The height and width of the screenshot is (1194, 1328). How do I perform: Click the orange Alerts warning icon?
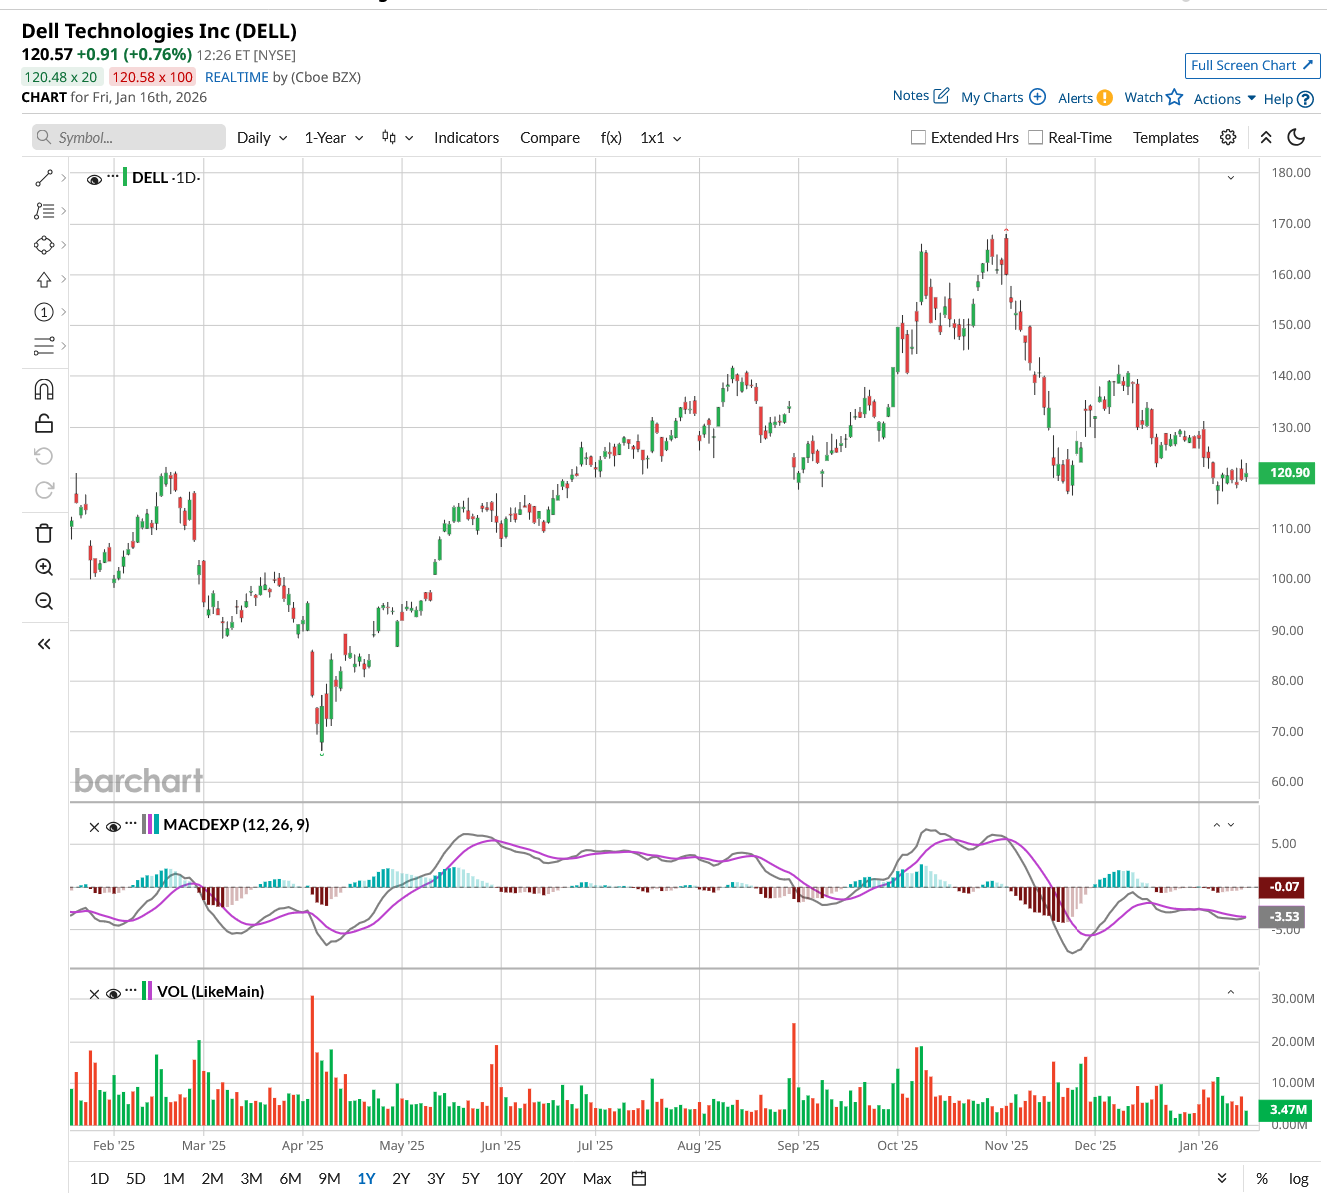point(1105,98)
